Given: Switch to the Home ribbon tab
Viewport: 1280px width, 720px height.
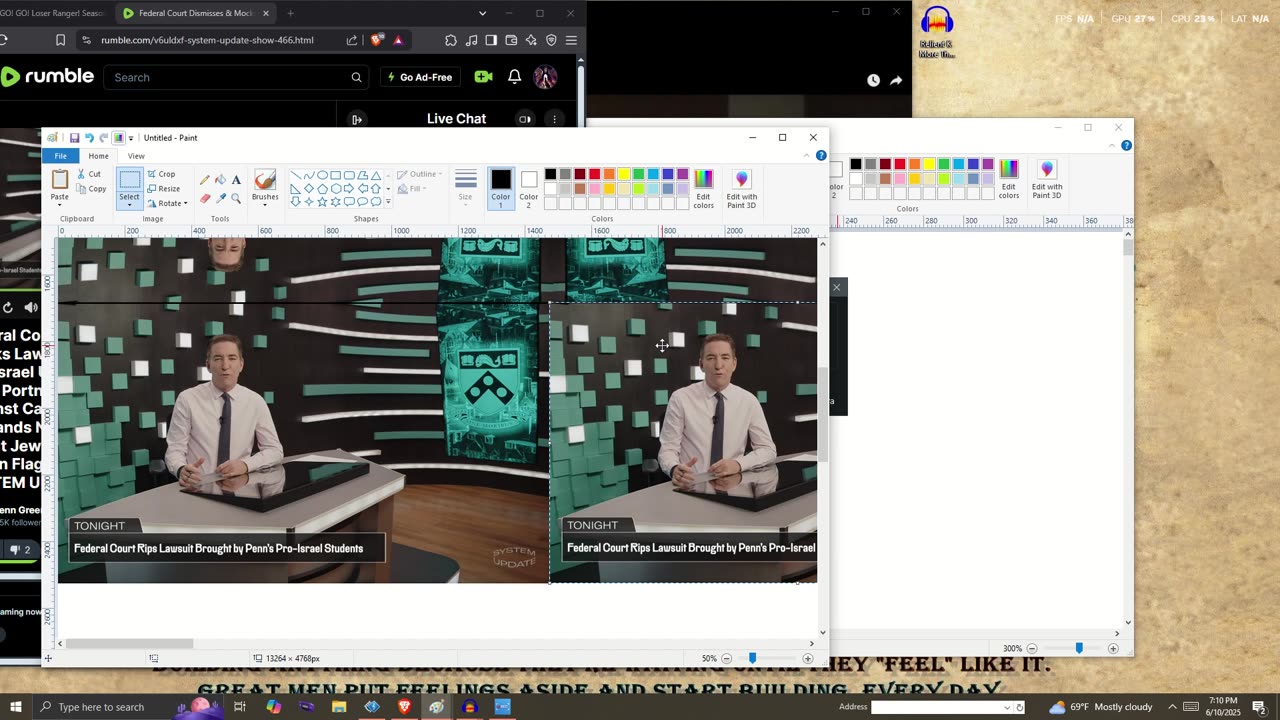Looking at the screenshot, I should (x=98, y=156).
